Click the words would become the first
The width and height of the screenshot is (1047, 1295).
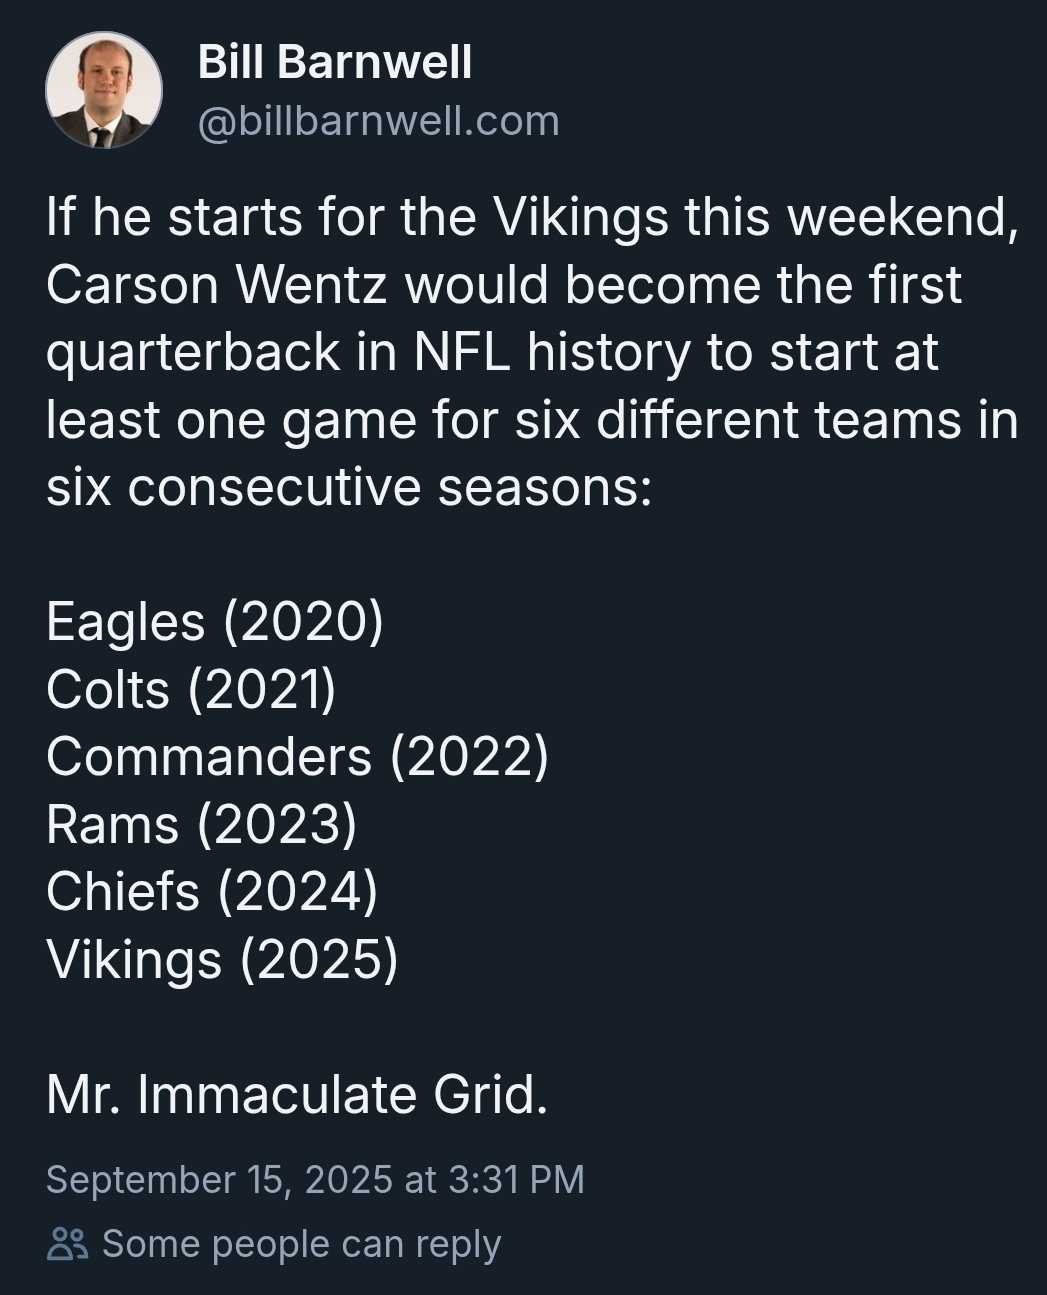point(683,285)
